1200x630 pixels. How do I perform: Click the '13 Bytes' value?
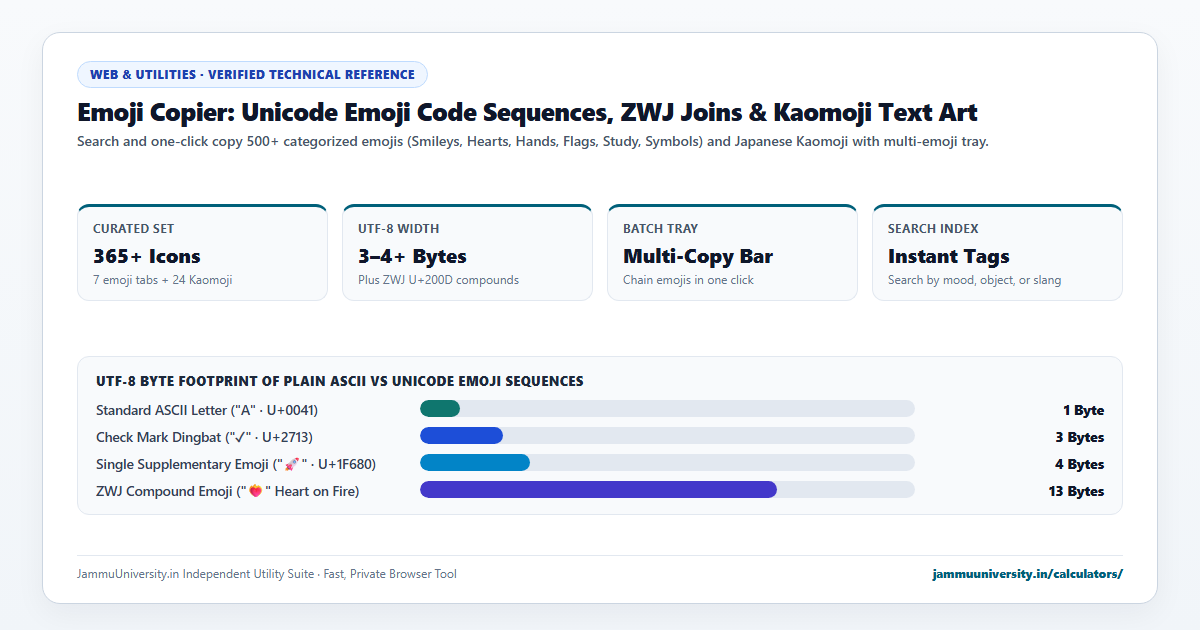[x=1075, y=491]
